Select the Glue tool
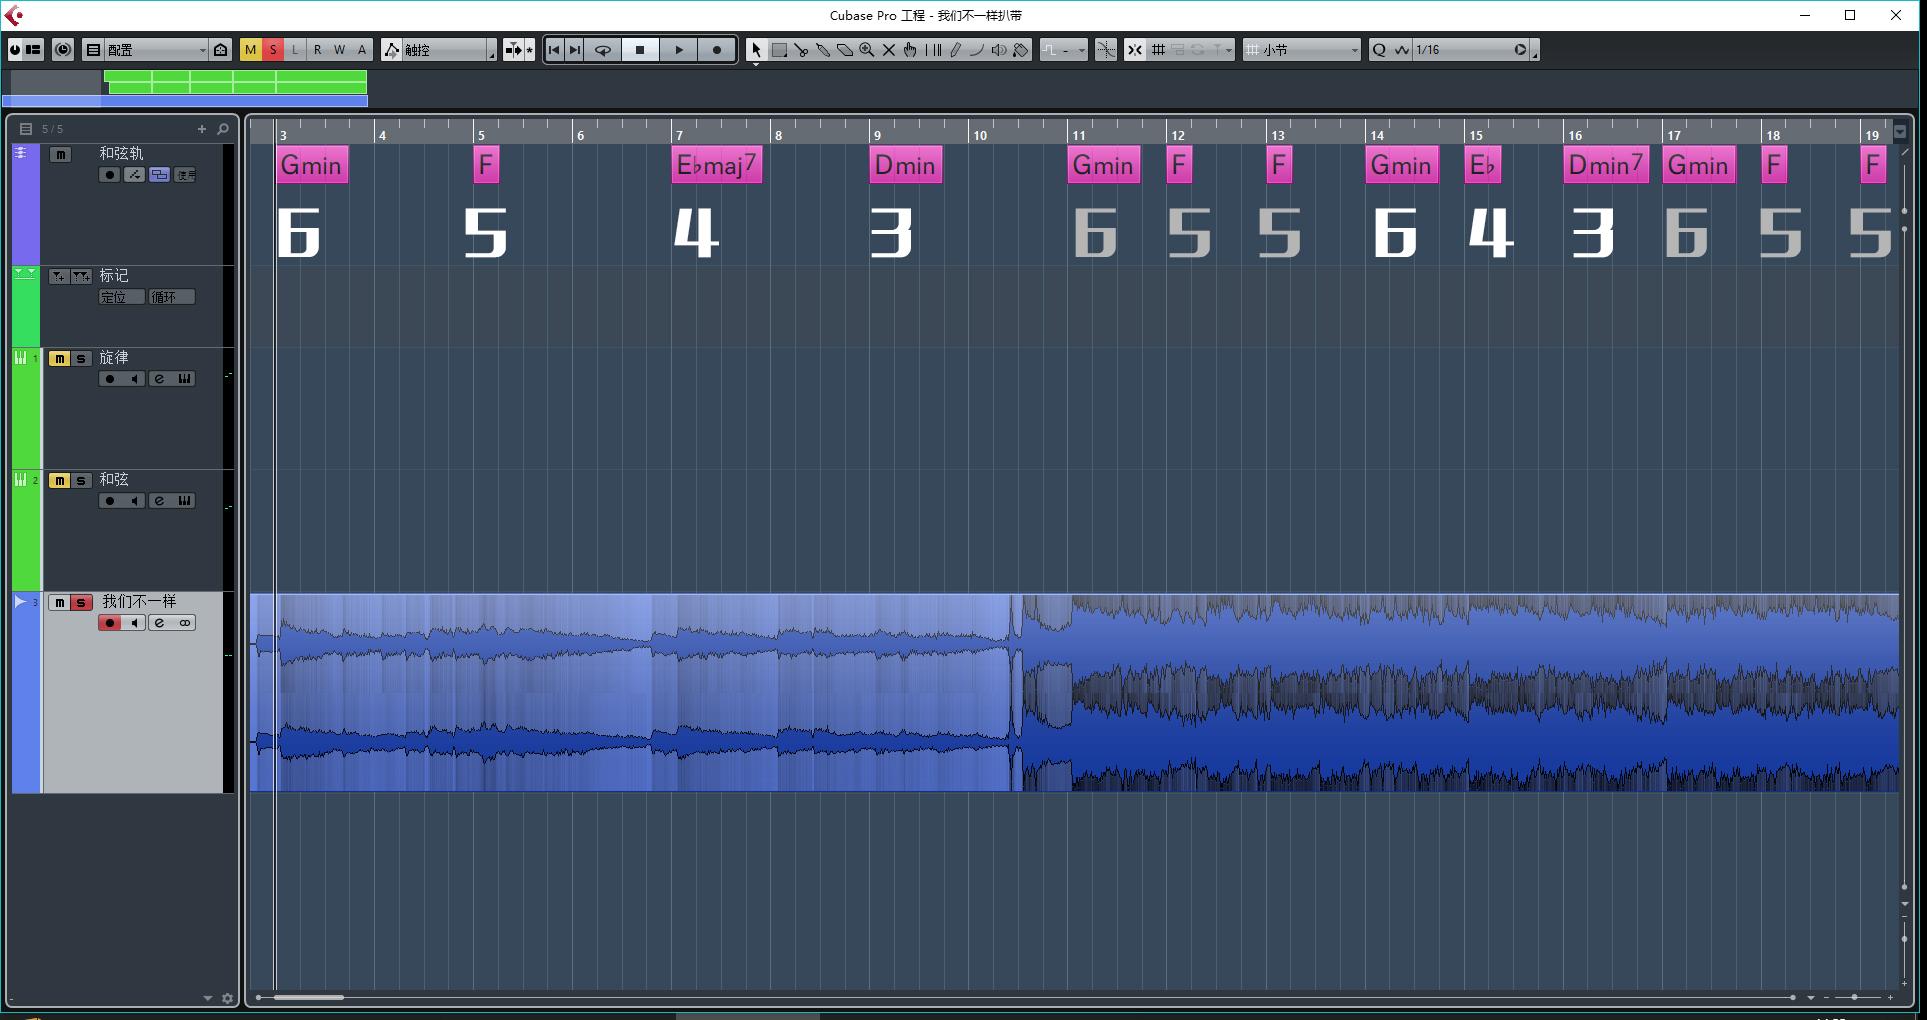Screen dimensions: 1927x1020 pyautogui.click(x=823, y=49)
